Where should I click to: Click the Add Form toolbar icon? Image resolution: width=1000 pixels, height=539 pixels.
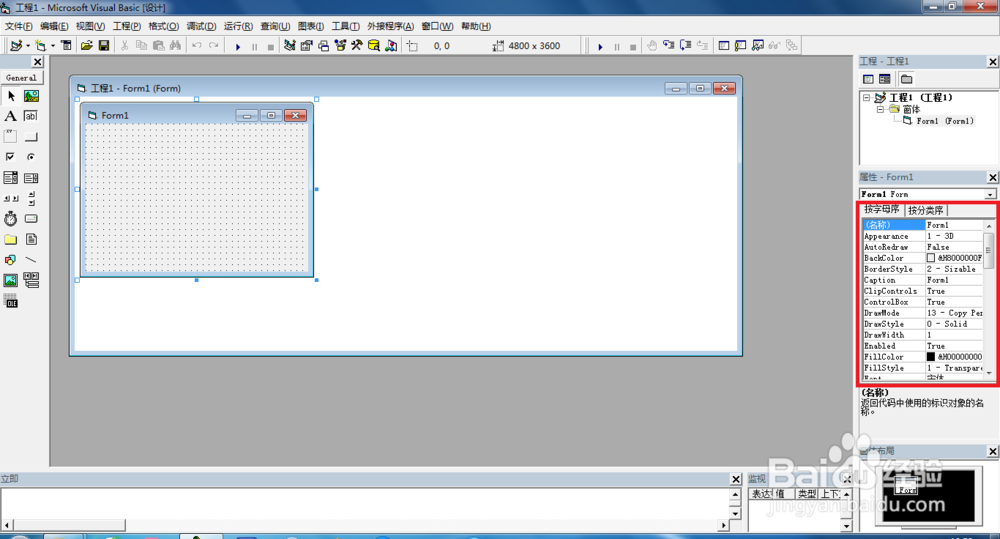click(x=41, y=45)
